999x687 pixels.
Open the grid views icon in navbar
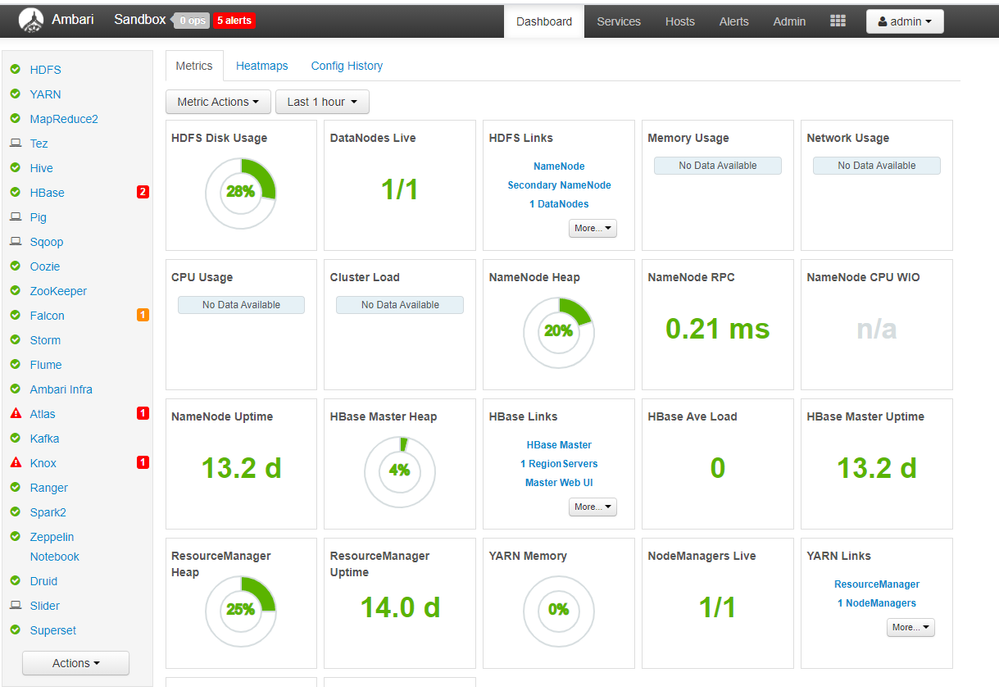[838, 21]
